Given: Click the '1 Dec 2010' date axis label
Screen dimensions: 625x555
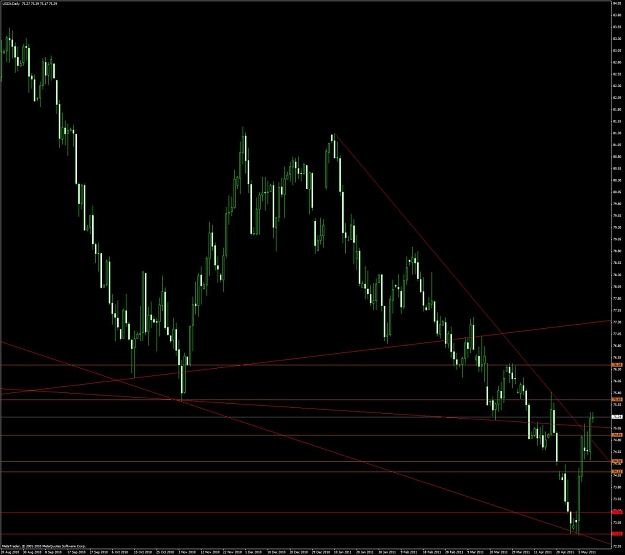Looking at the screenshot, I should (254, 552).
